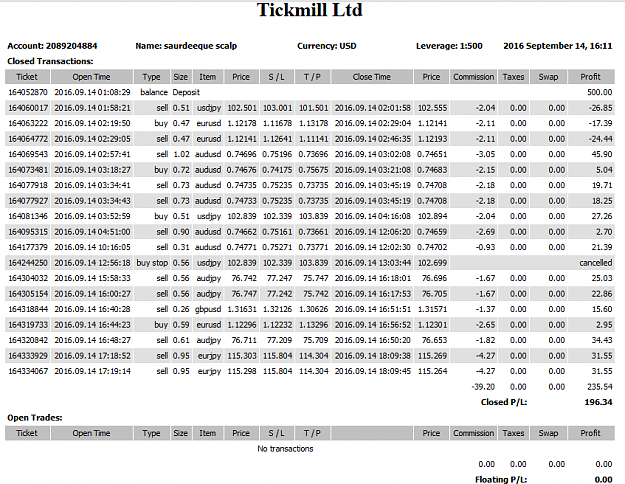
Task: Click Swap header in Closed Transactions table
Action: point(548,77)
